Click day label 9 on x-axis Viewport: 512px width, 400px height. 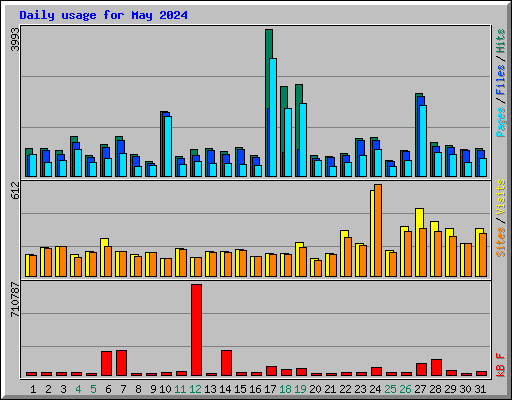pos(153,389)
